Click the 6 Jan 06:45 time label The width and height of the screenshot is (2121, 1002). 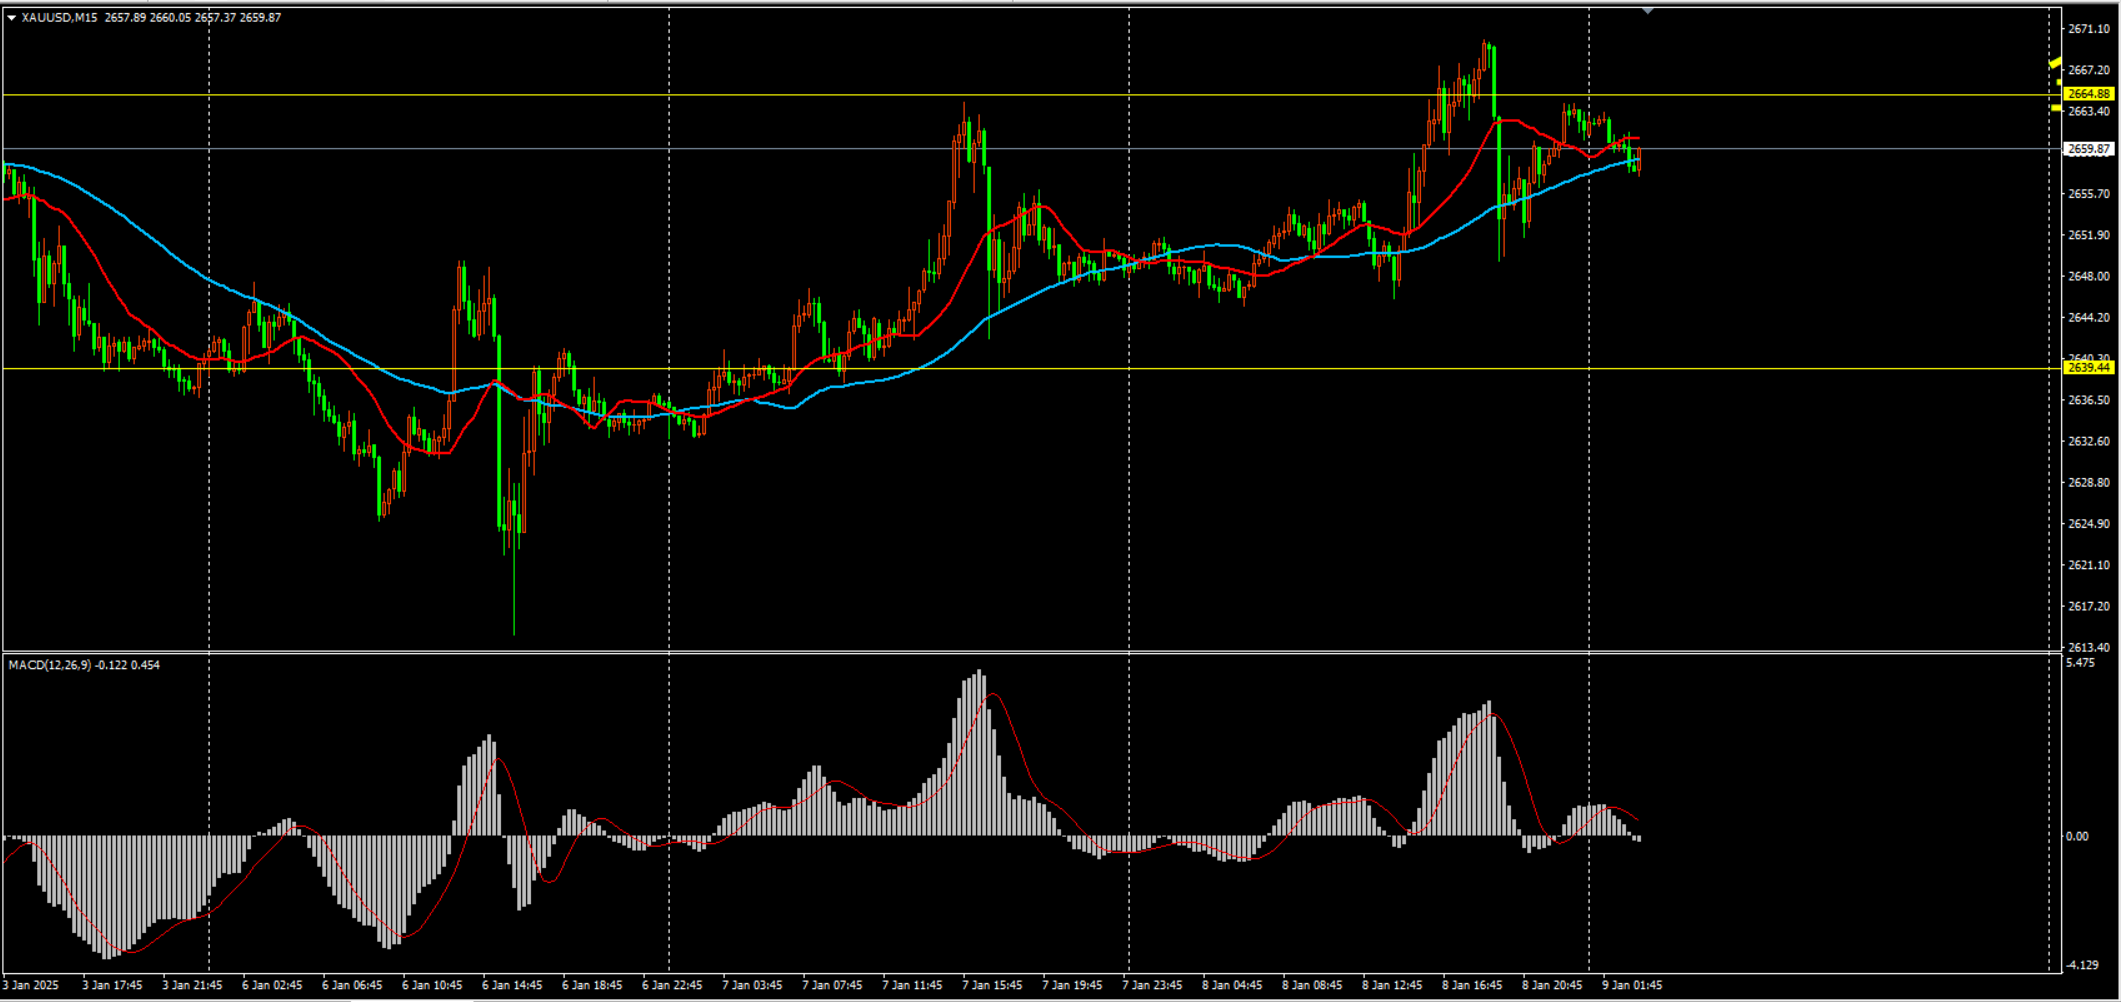tap(352, 985)
